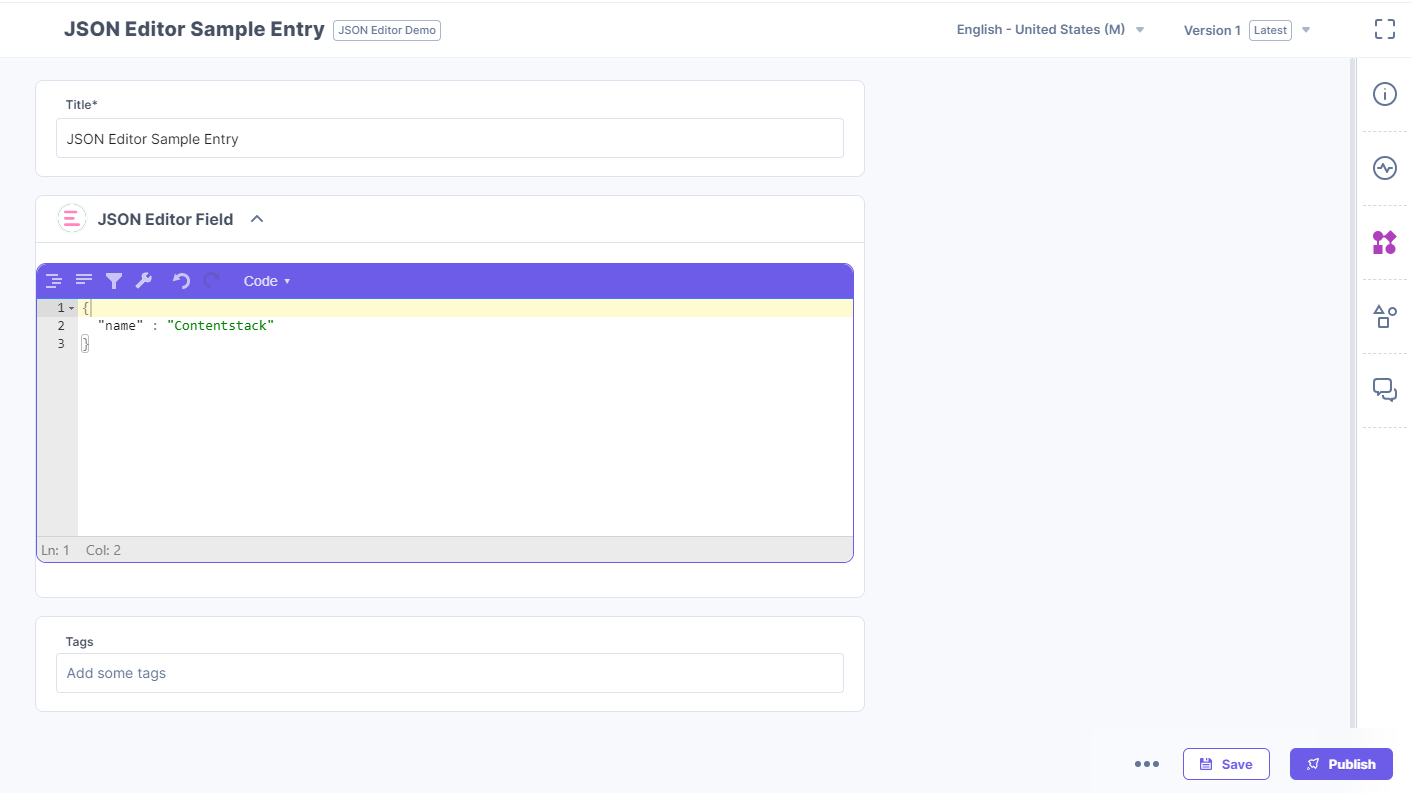The image size is (1412, 793).
Task: Click the repair JSON wrench icon
Action: pos(144,281)
